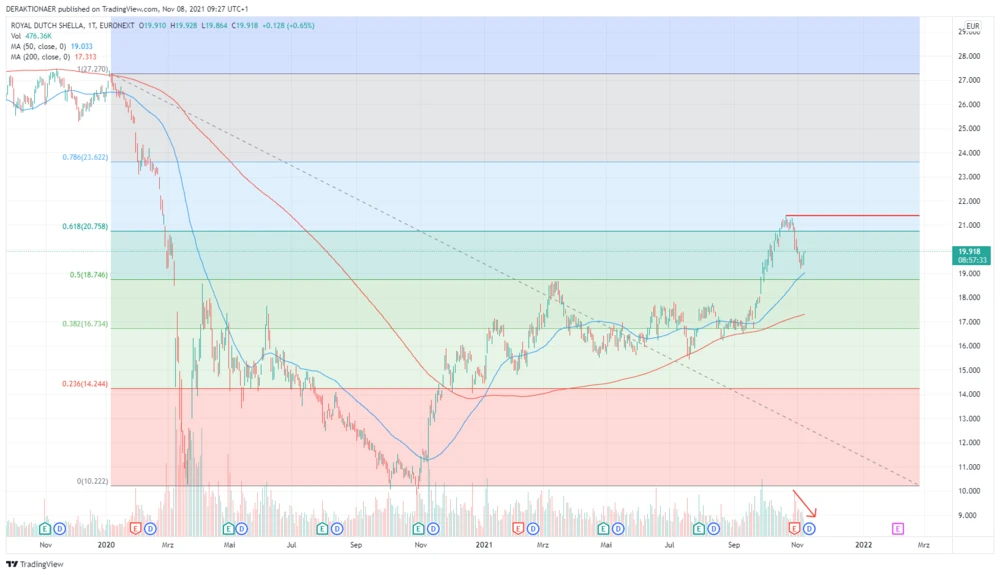Screen dimensions: 1000x575
Task: Click the red earnings E marker near 2020 label
Action: click(x=135, y=527)
